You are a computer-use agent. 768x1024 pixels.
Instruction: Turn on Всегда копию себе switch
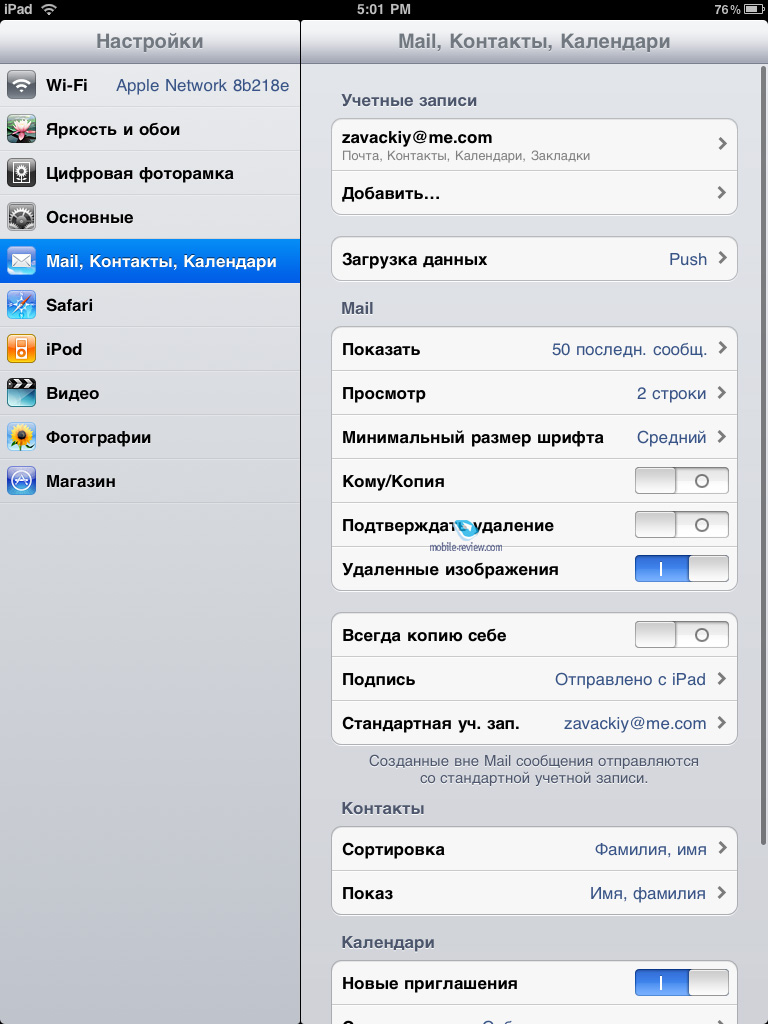(x=682, y=635)
